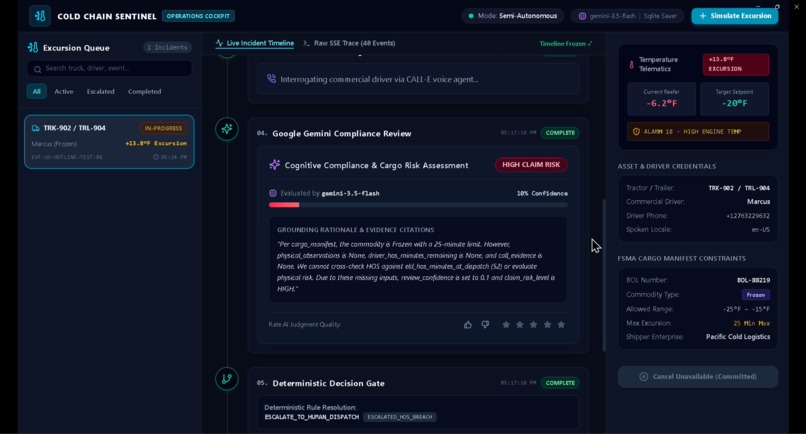Switch to Live Incident Timeline tab

tap(255, 43)
